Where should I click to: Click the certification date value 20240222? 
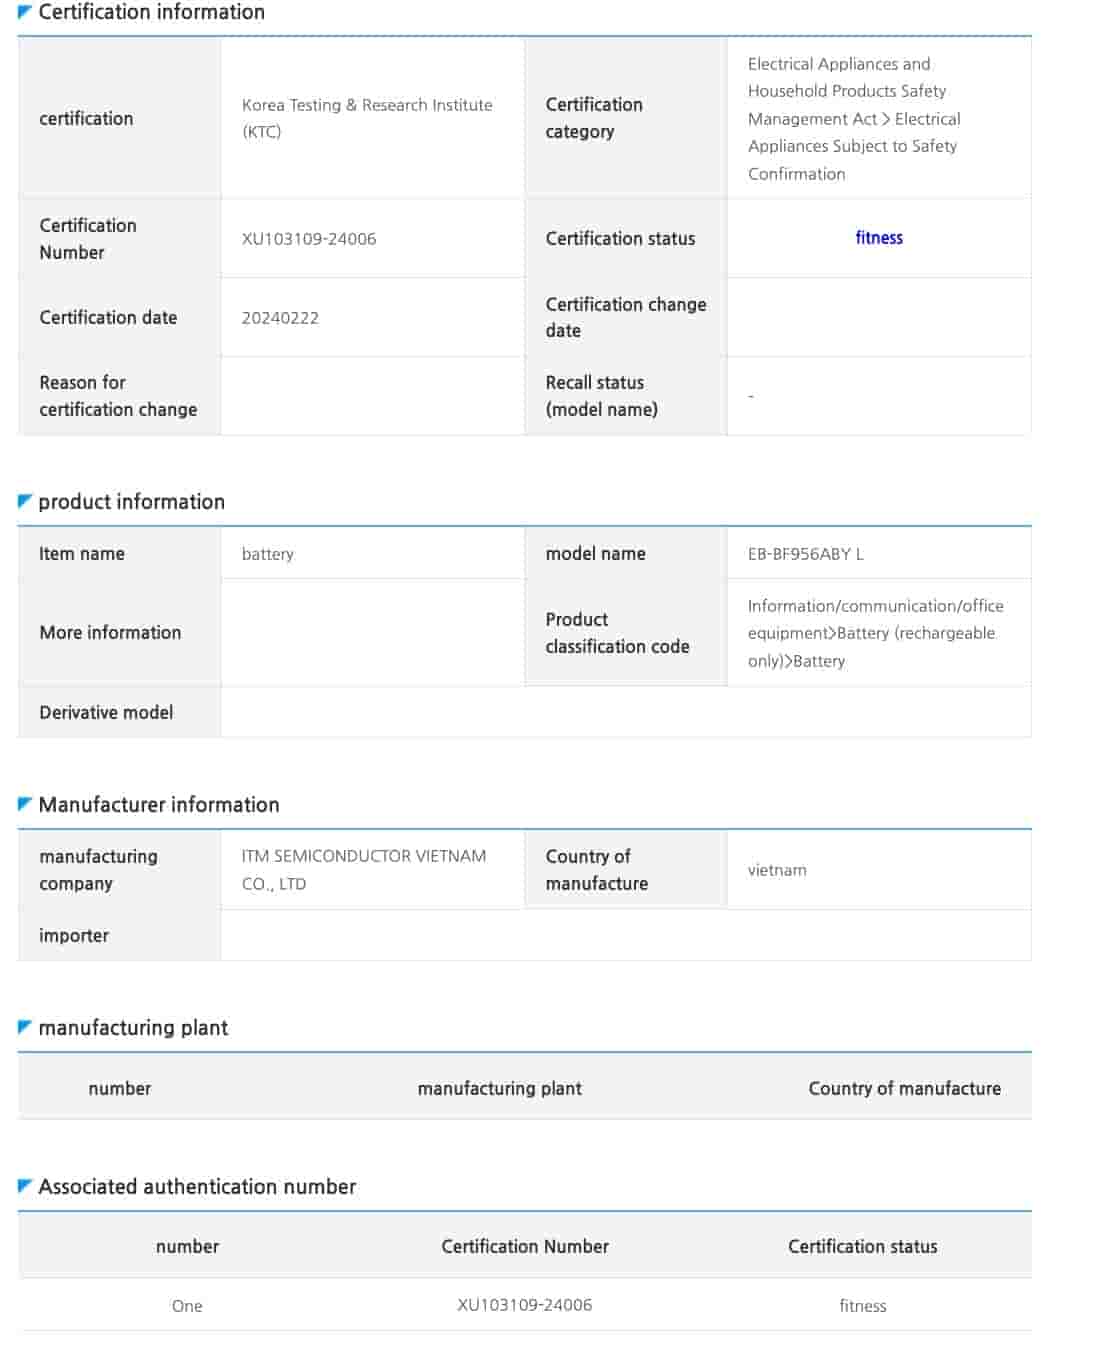coord(280,318)
